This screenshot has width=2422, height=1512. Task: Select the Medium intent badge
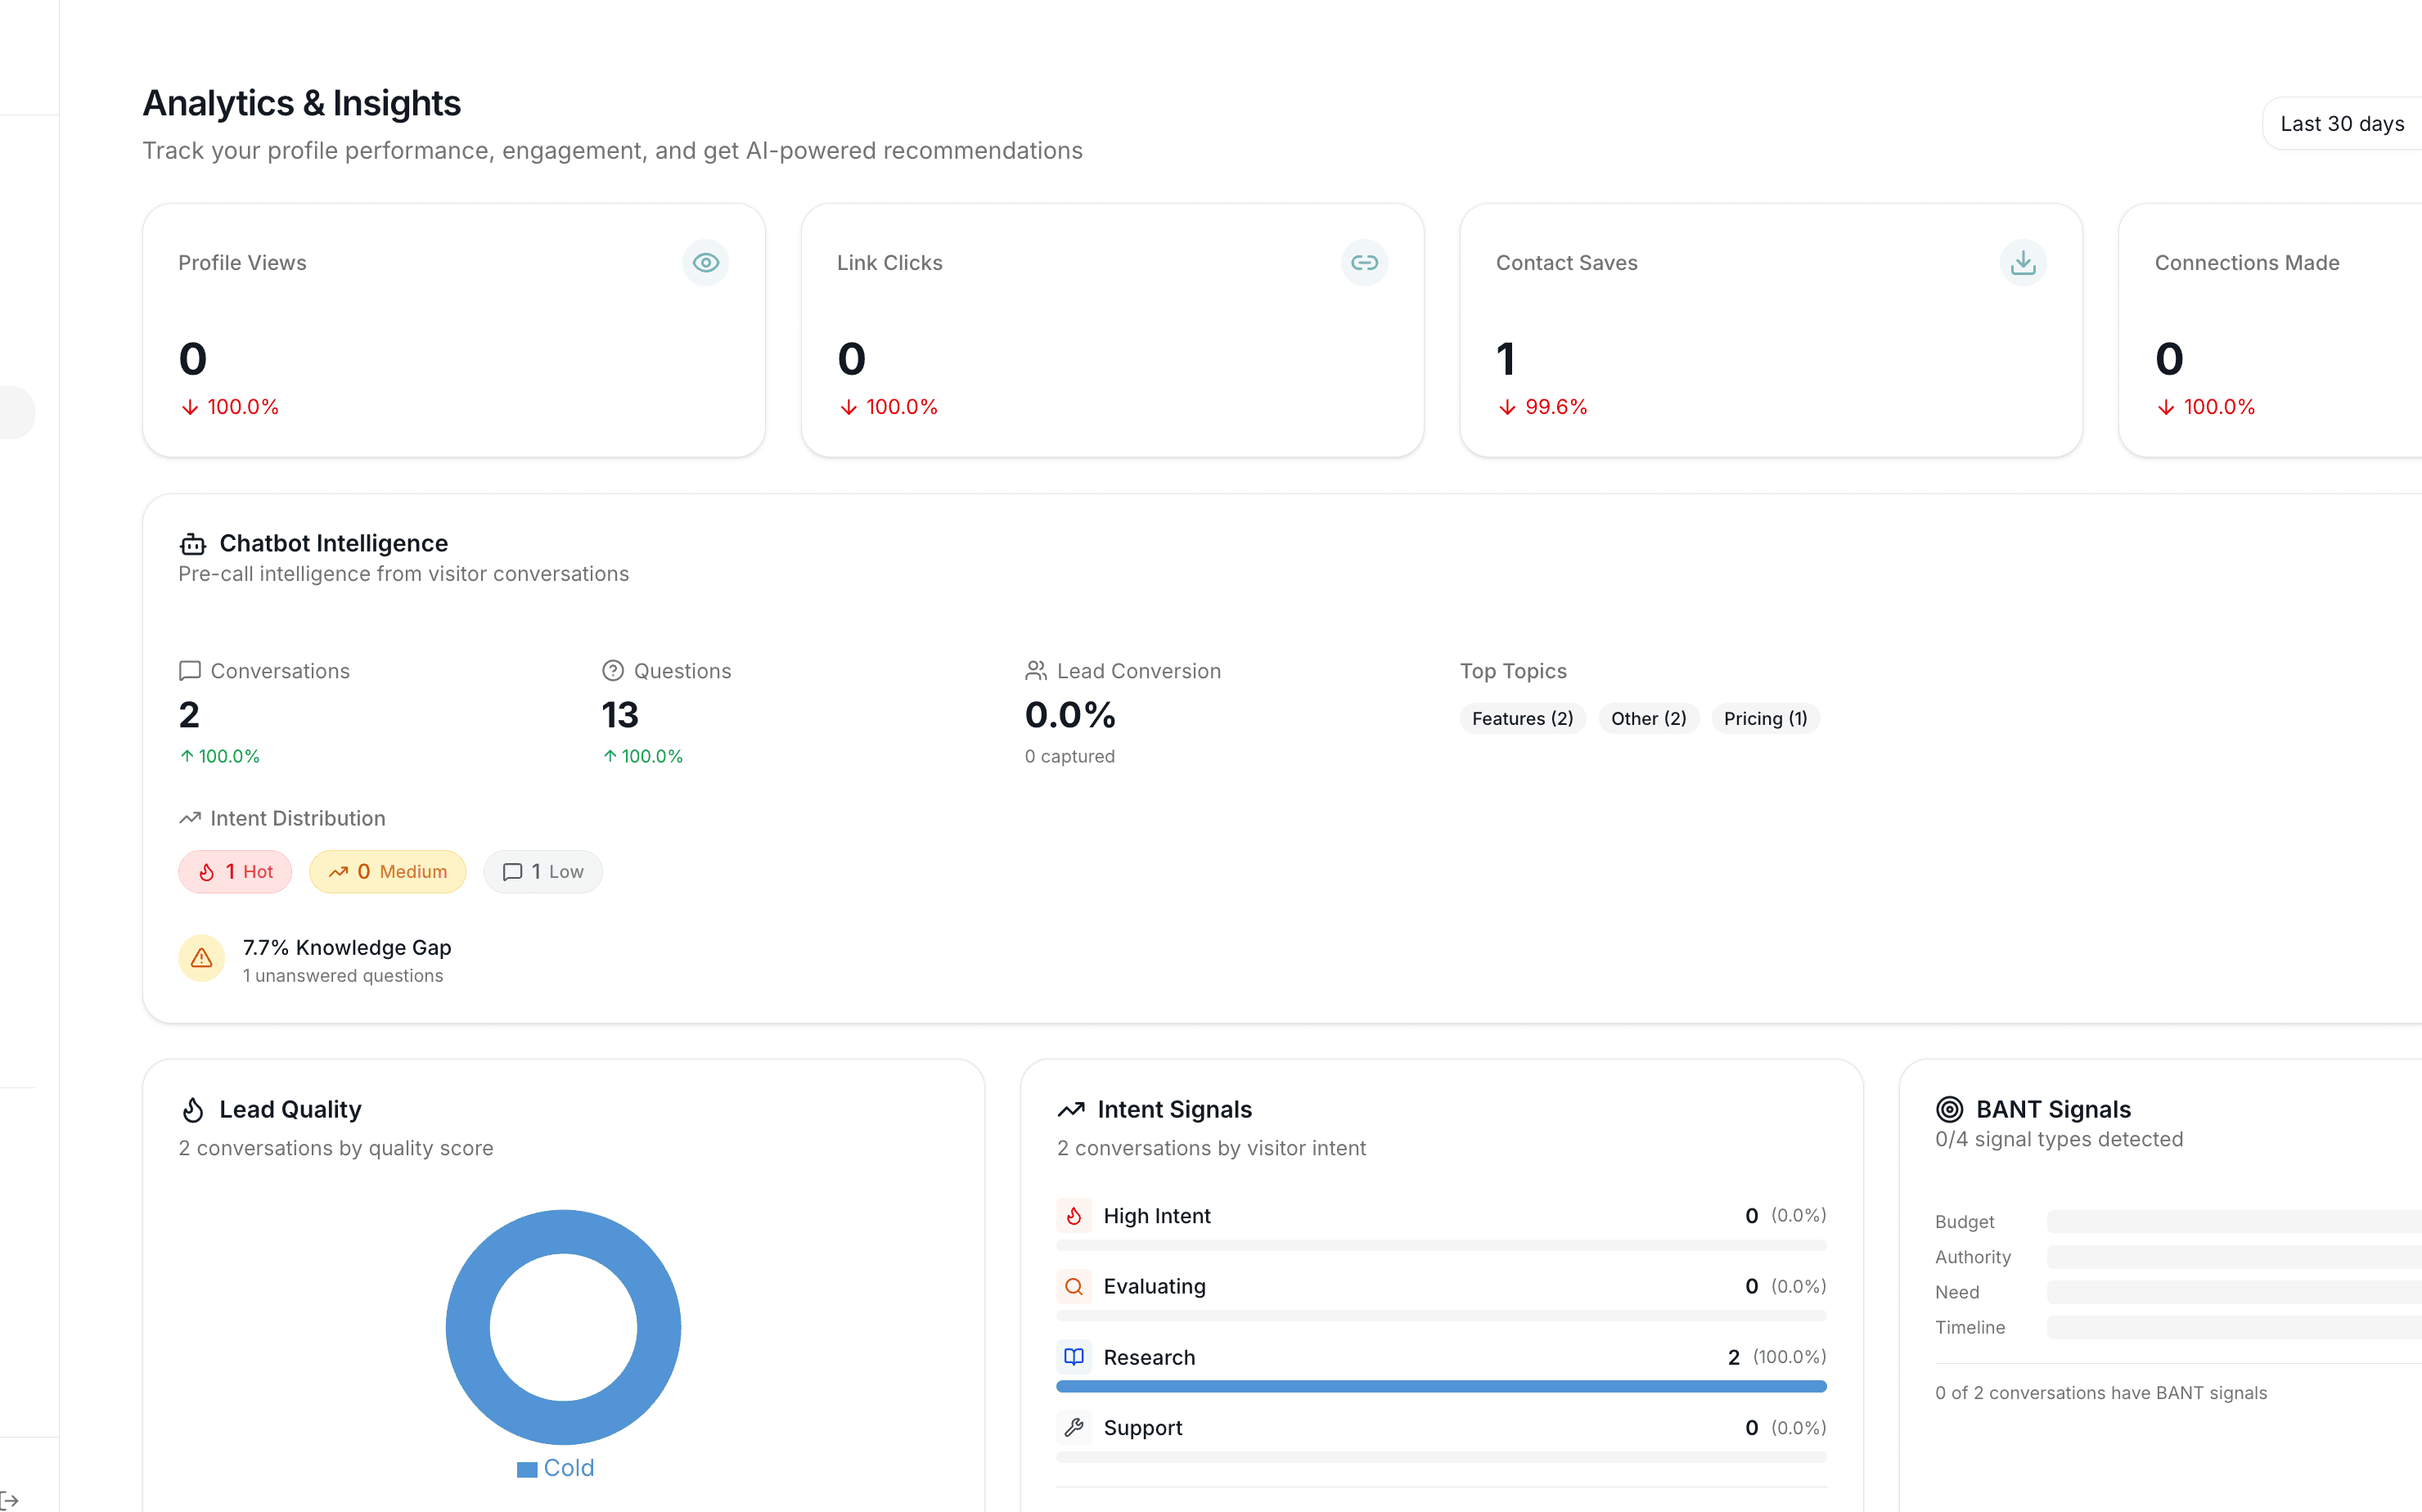387,872
